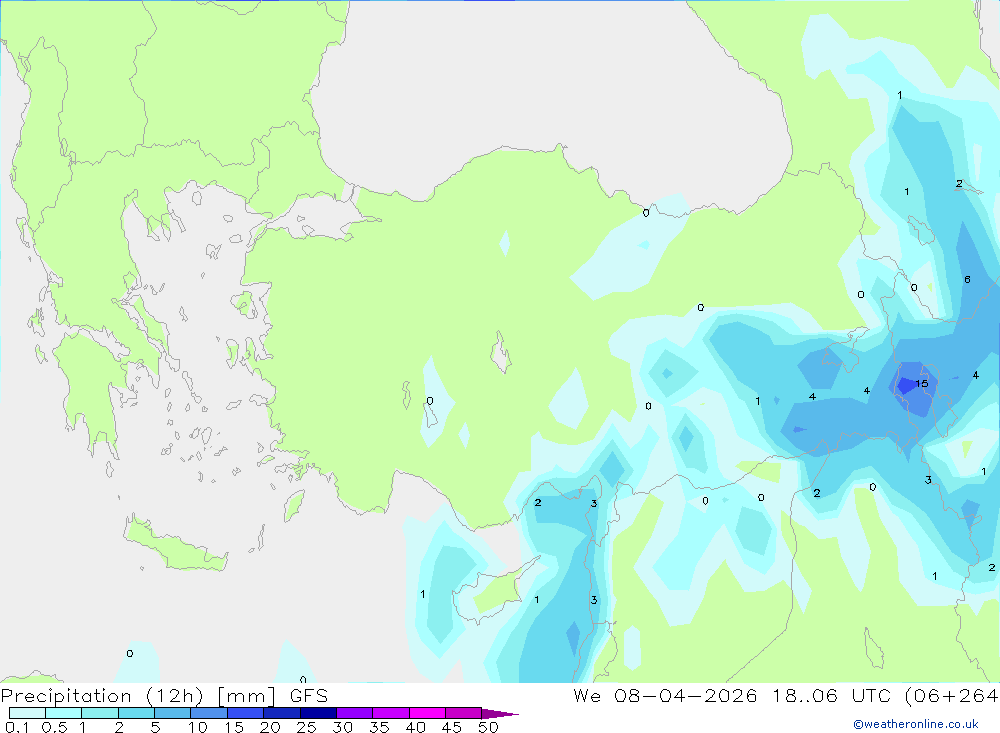Screen dimensions: 1000x733
Task: Select the 35–40 mm legend color swatch
Action: click(x=390, y=713)
